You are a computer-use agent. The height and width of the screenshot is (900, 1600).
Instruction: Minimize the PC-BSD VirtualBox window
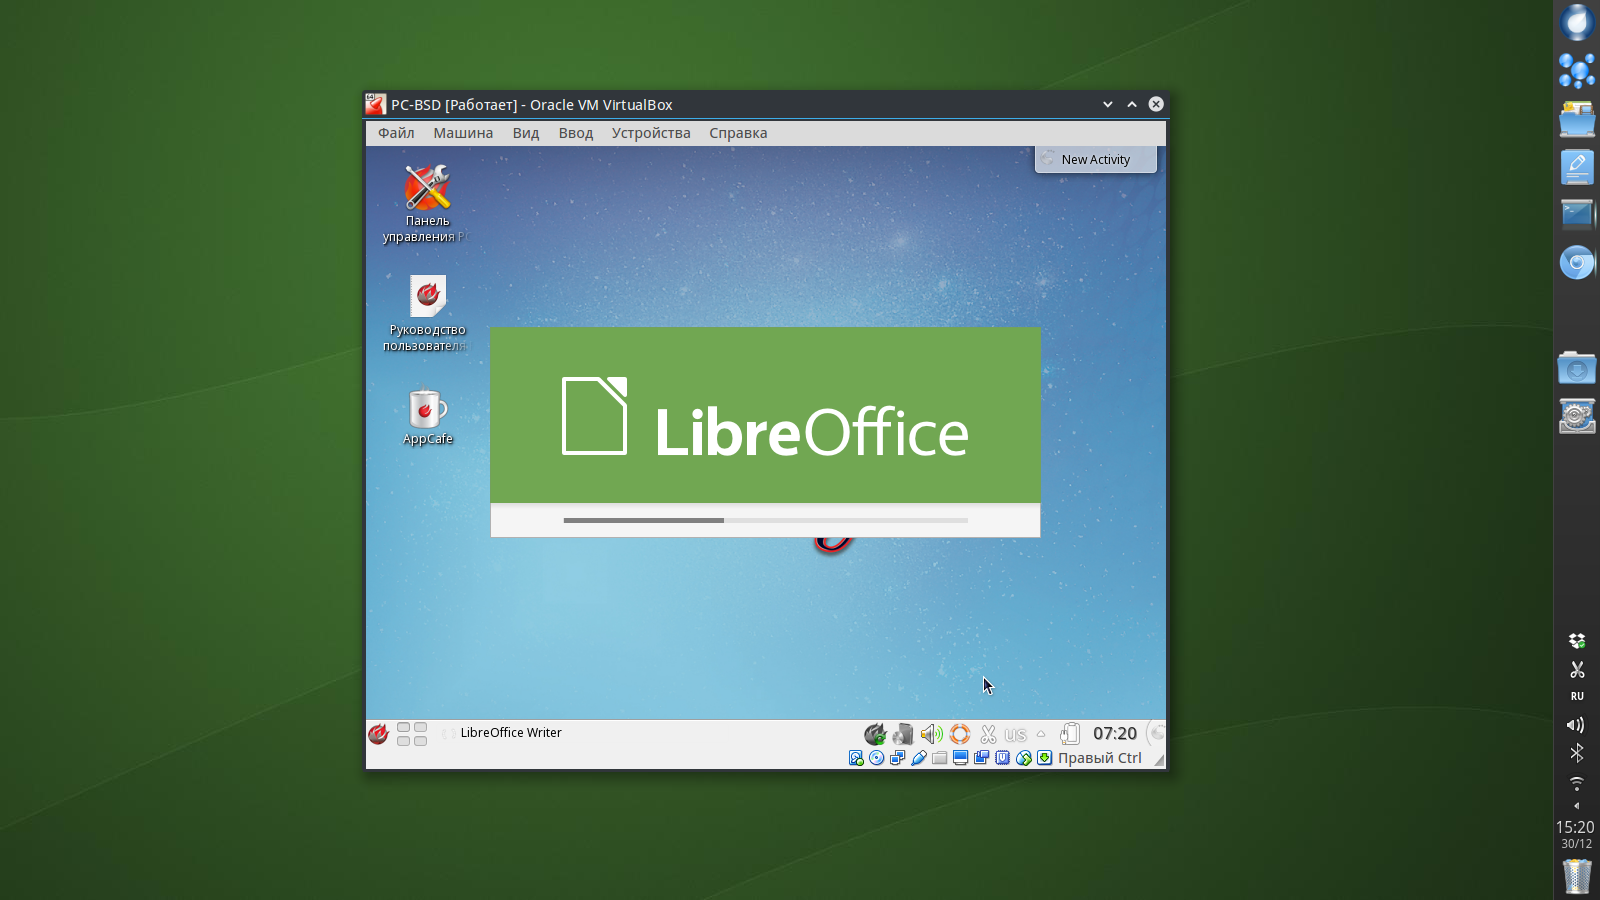[1108, 104]
